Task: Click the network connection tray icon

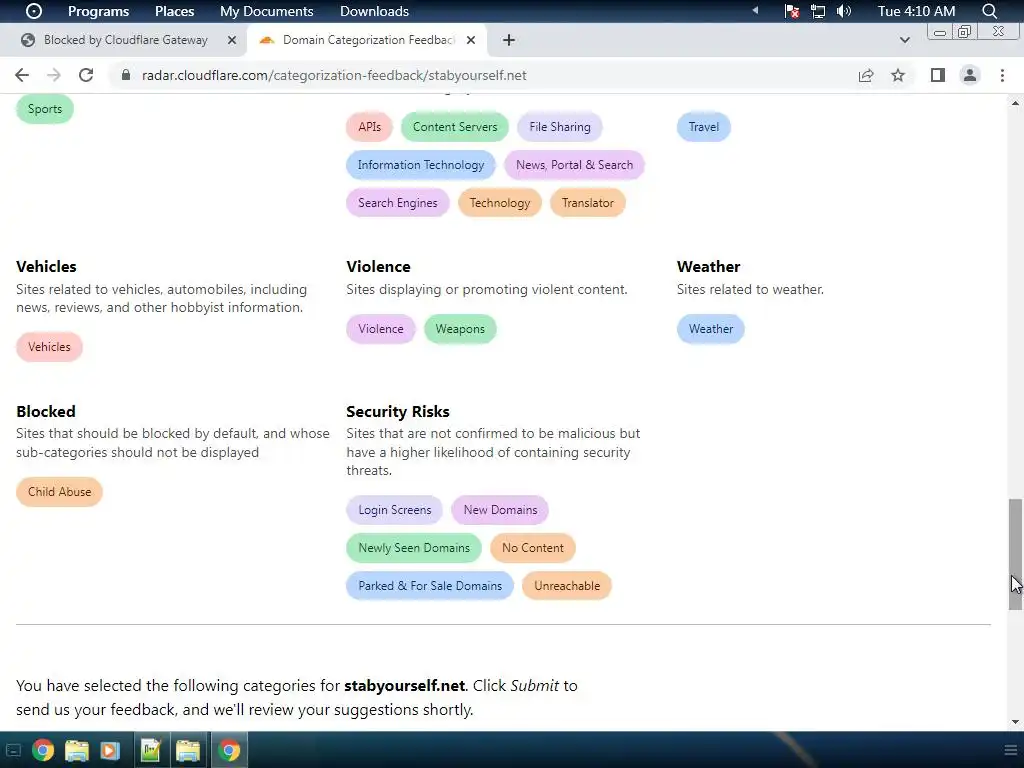Action: (x=818, y=11)
